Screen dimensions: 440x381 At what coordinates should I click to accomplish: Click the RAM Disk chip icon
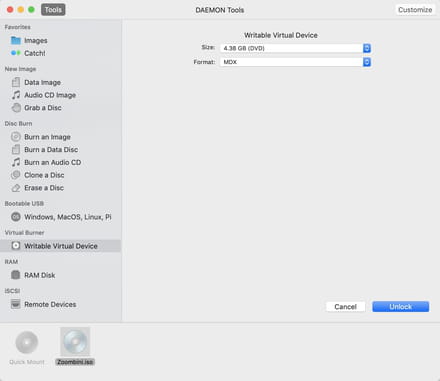pos(16,275)
